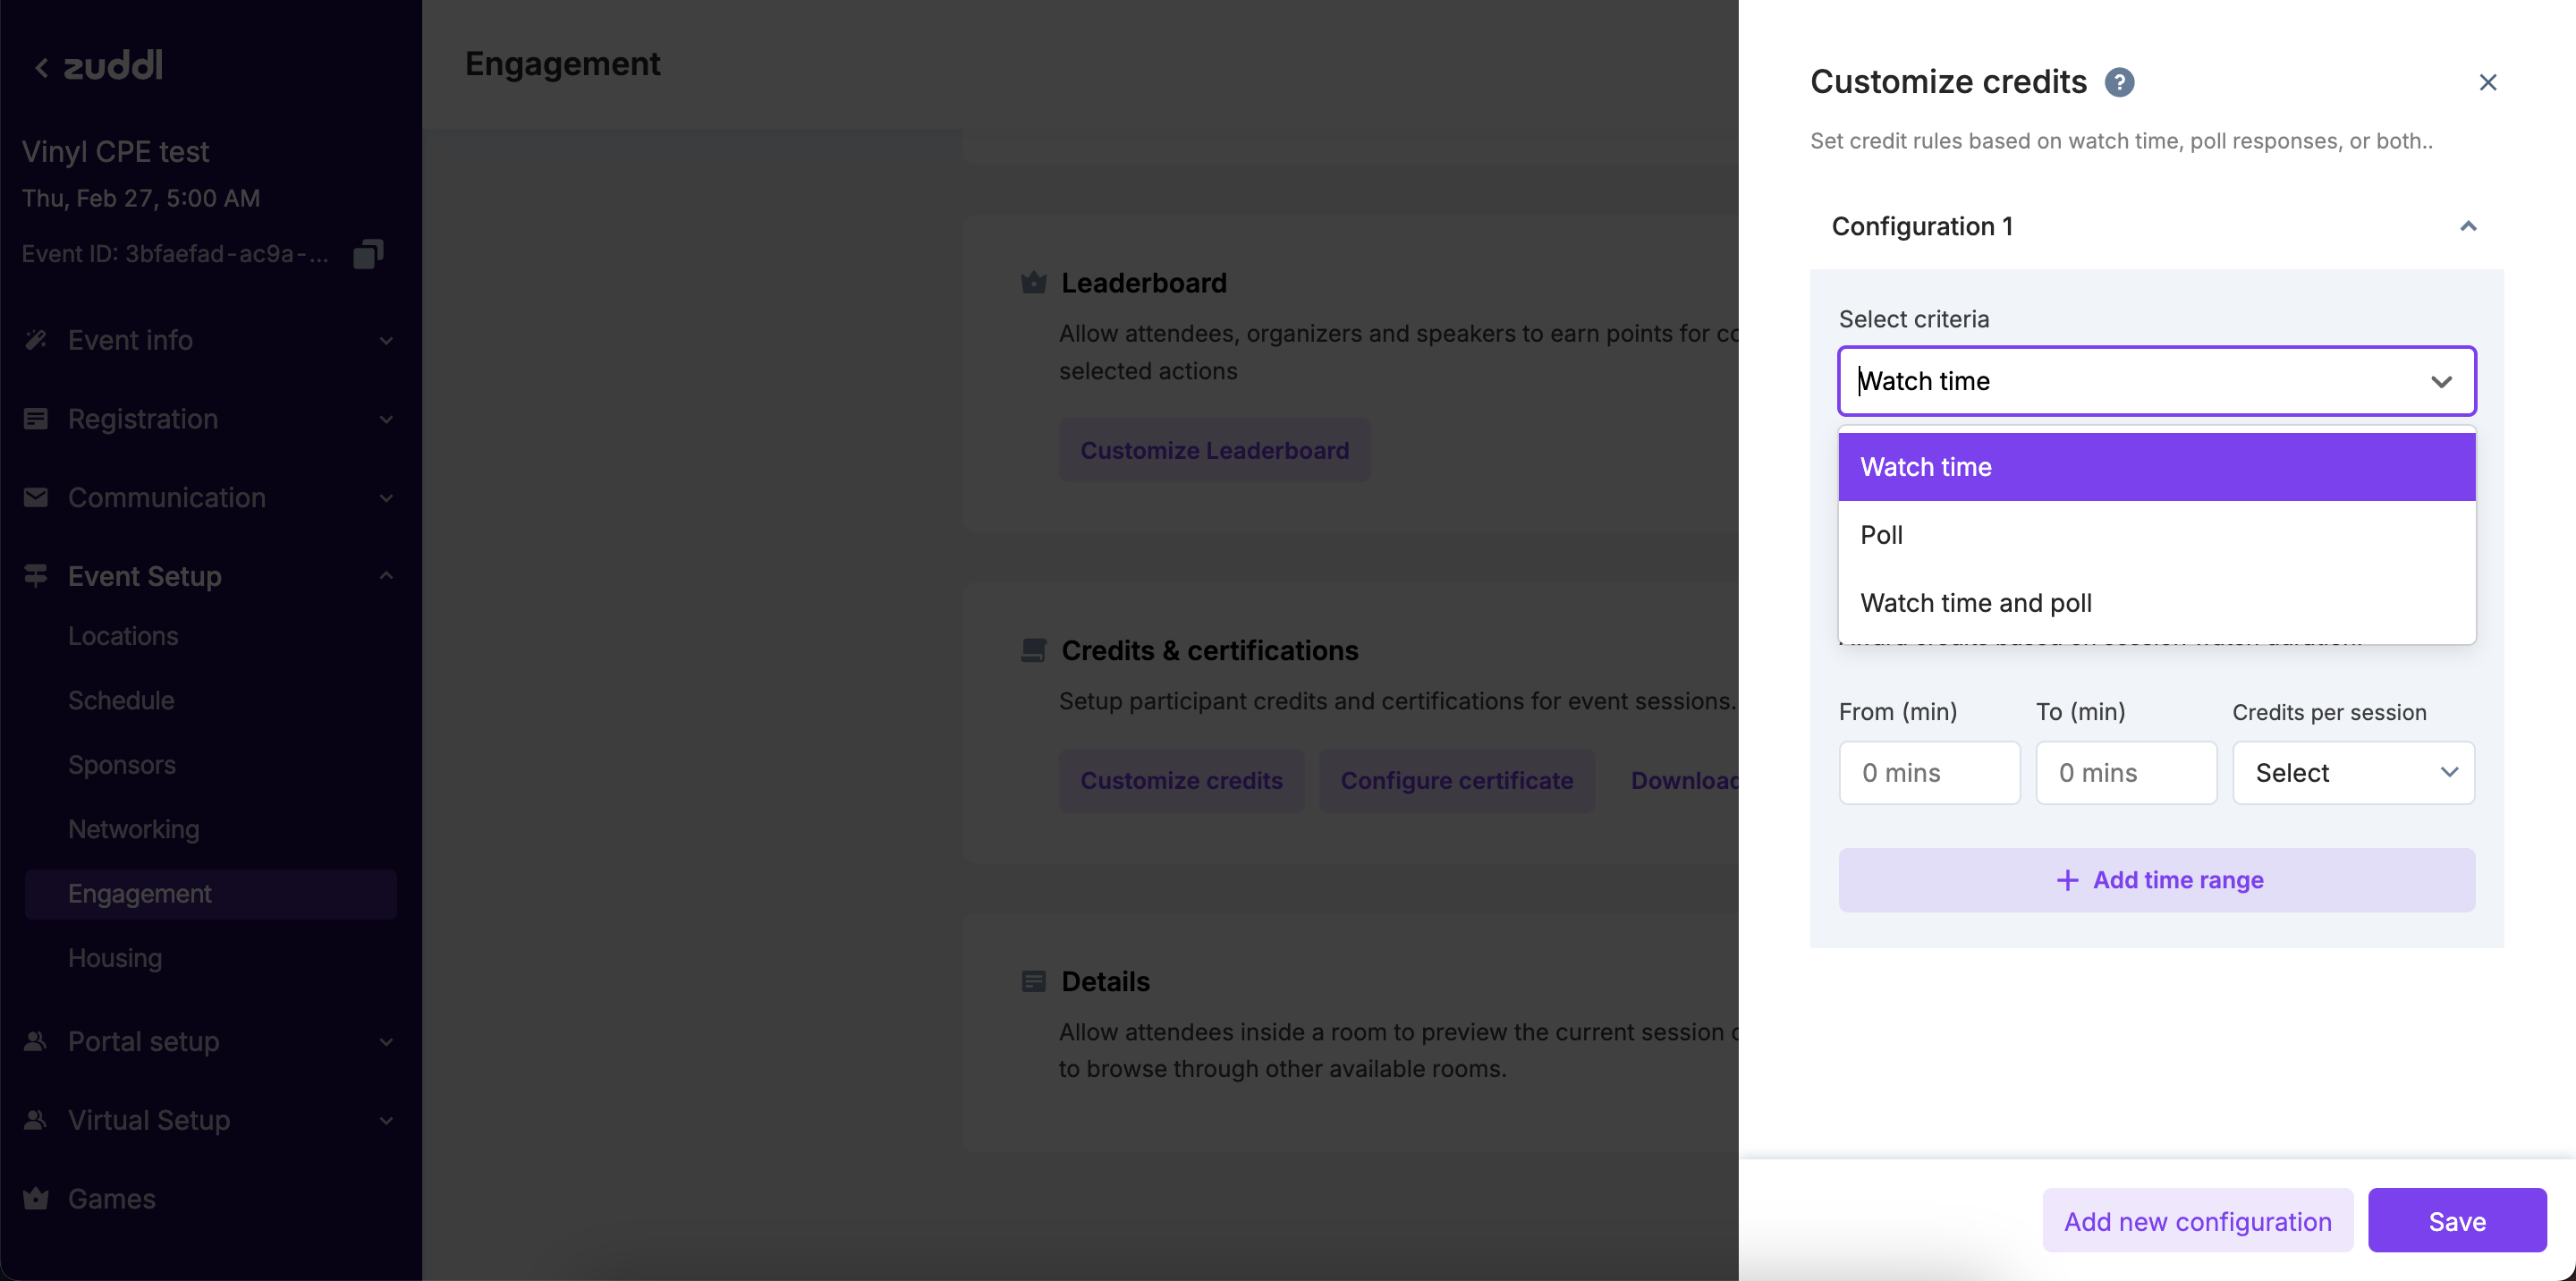Expand the Portal setup sidebar section
The image size is (2576, 1281).
tap(386, 1041)
